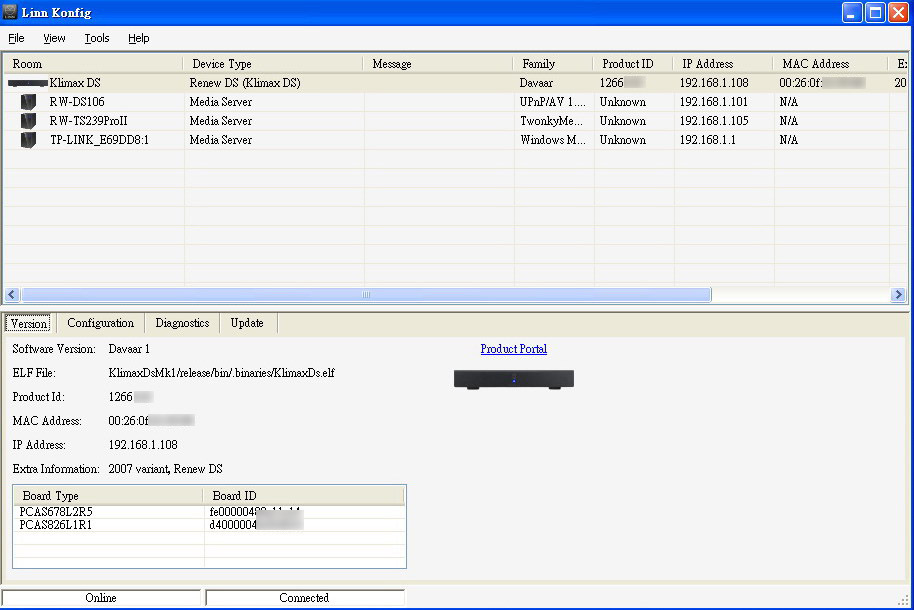914x610 pixels.
Task: Open the Tools menu
Action: pyautogui.click(x=97, y=38)
